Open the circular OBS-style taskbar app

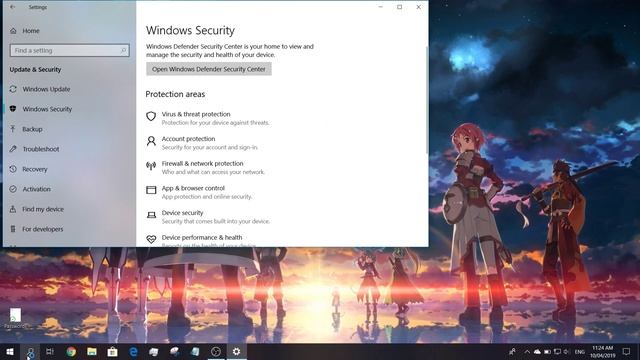(216, 351)
